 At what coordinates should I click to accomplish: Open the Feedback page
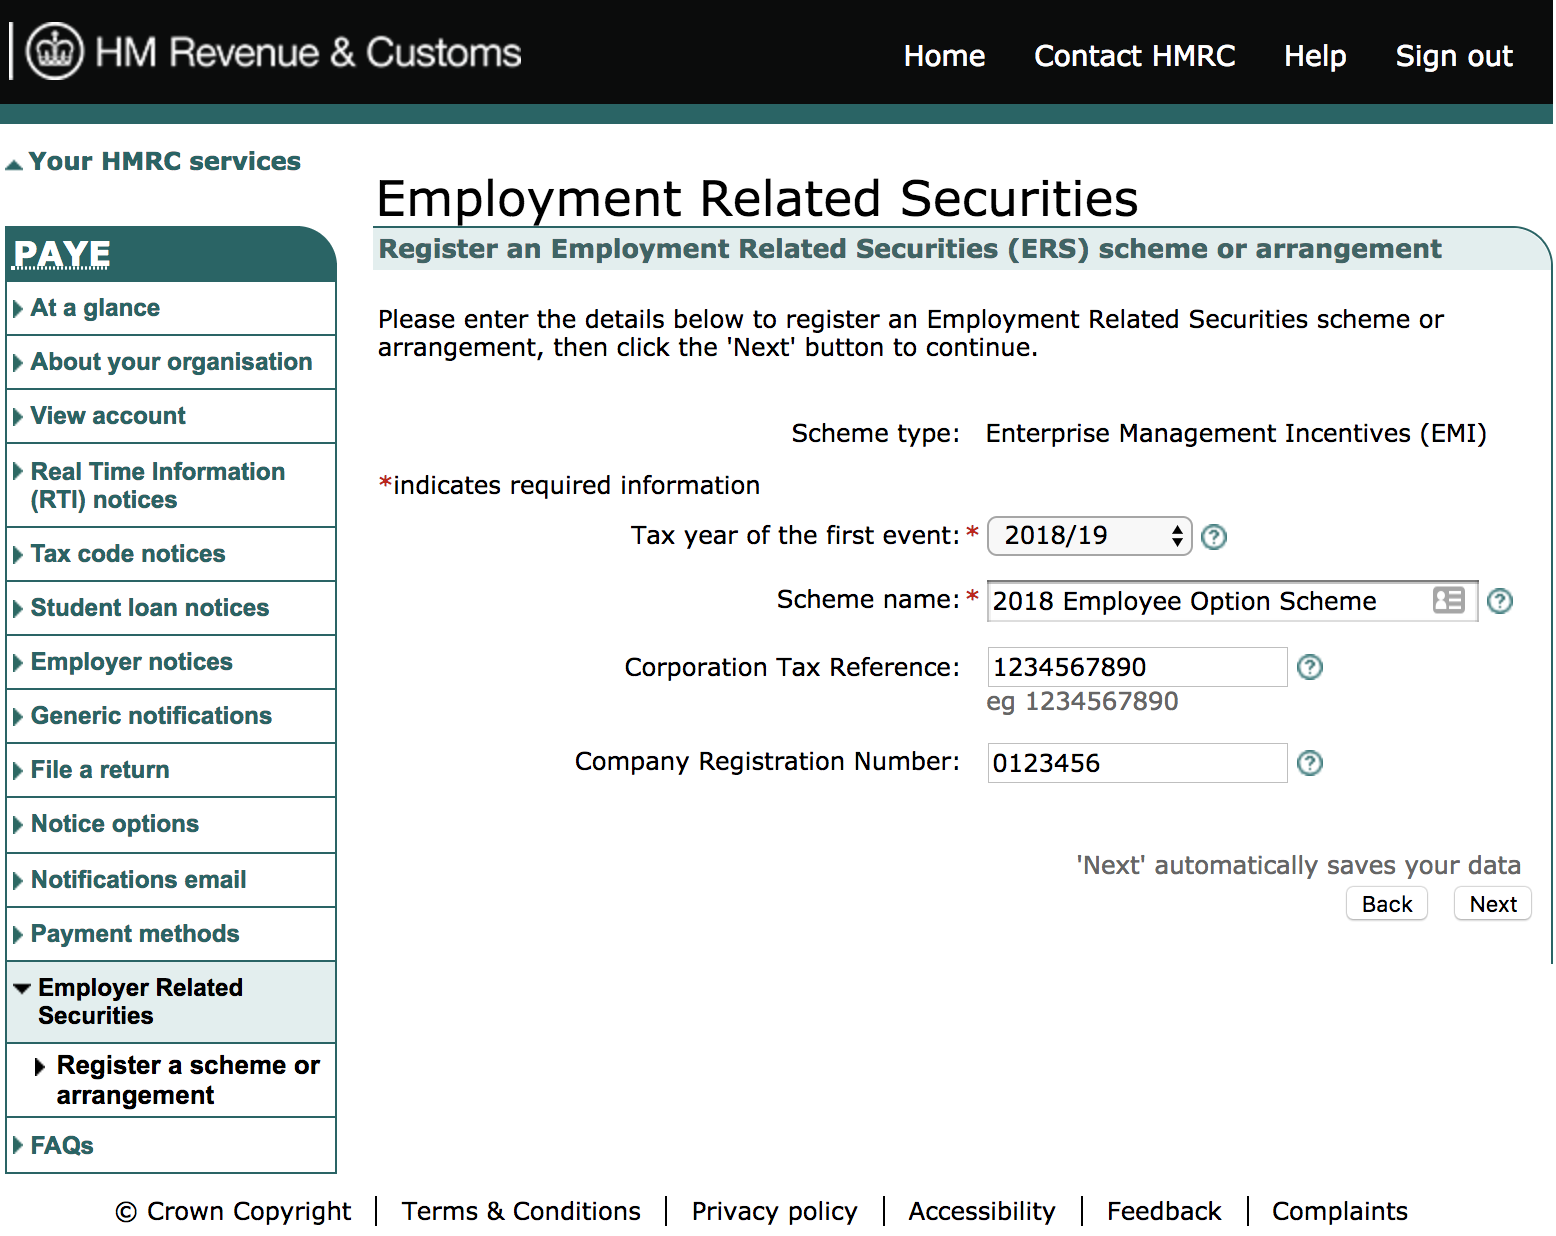coord(1164,1211)
